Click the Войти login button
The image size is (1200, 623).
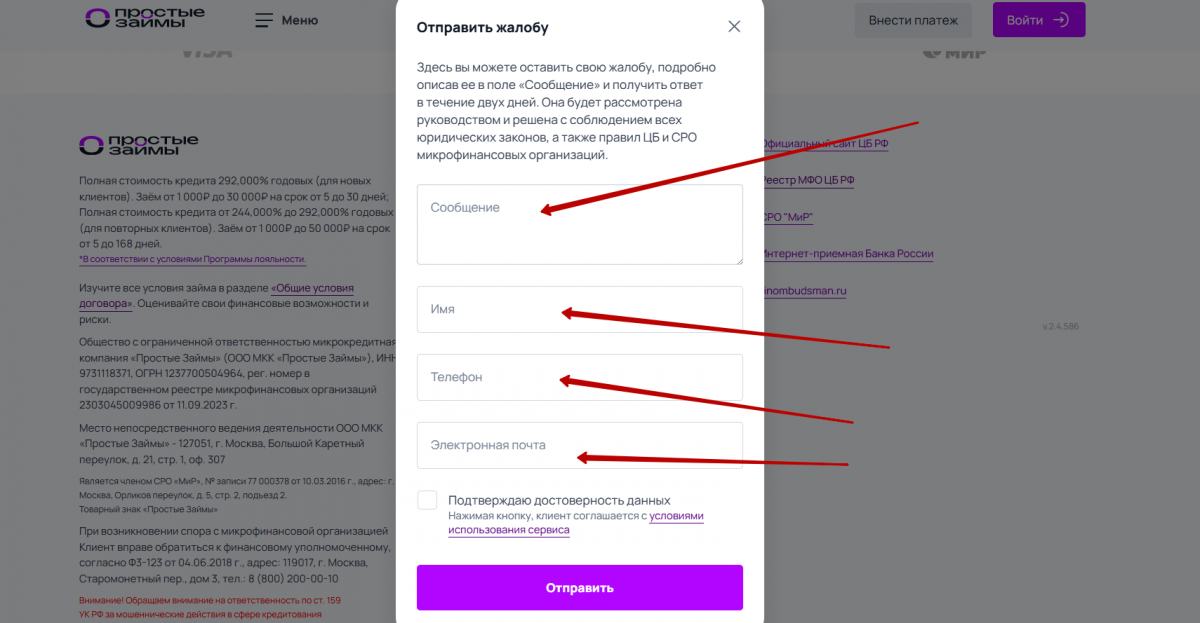pos(1038,20)
